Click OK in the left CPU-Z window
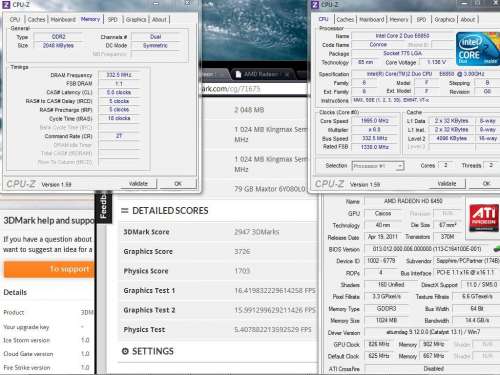The width and height of the screenshot is (500, 375). point(178,184)
